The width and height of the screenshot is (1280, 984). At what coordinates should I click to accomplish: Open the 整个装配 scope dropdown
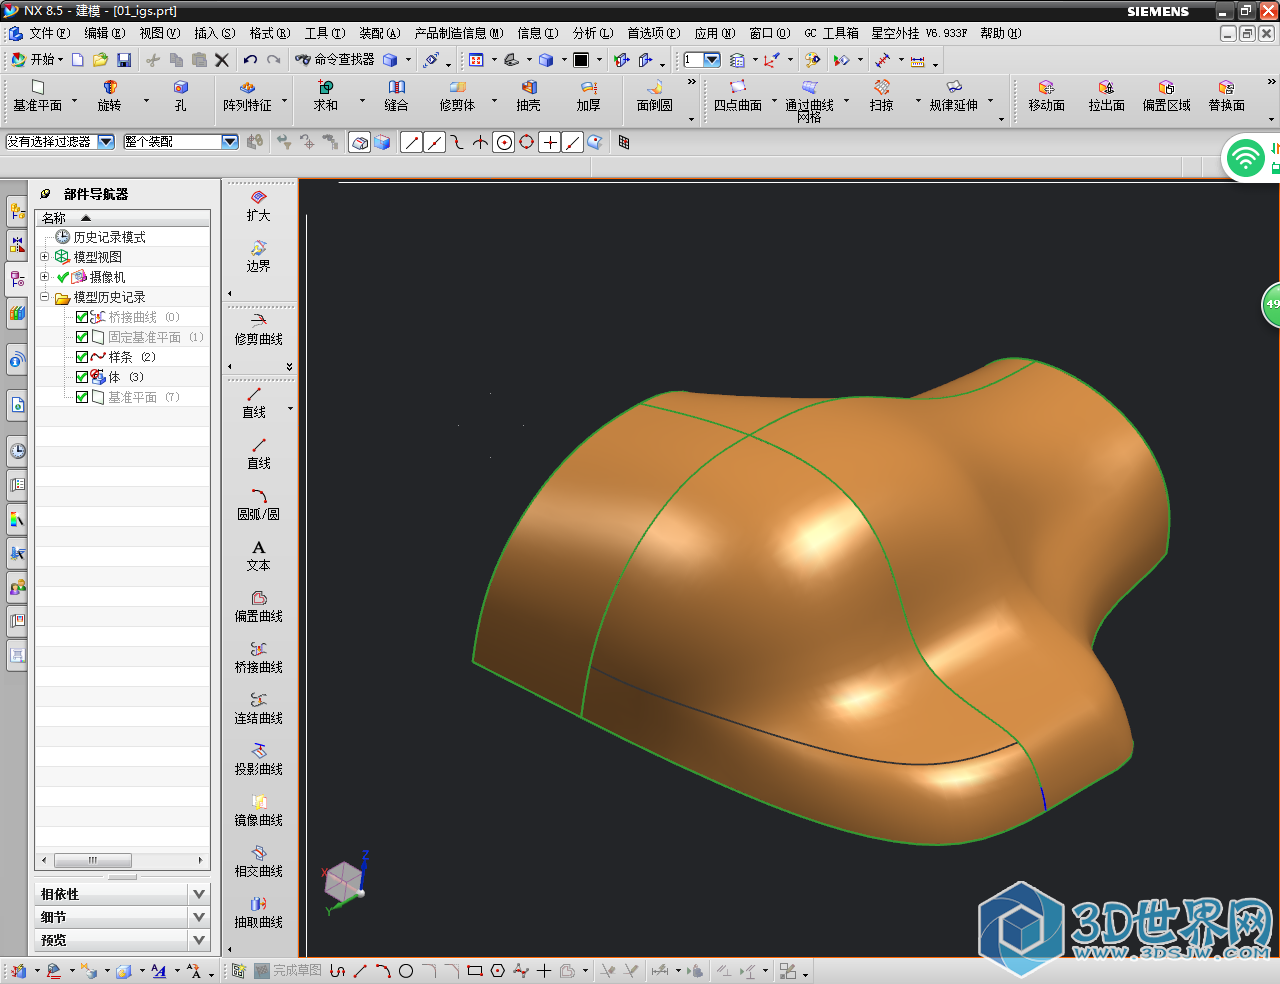(230, 142)
